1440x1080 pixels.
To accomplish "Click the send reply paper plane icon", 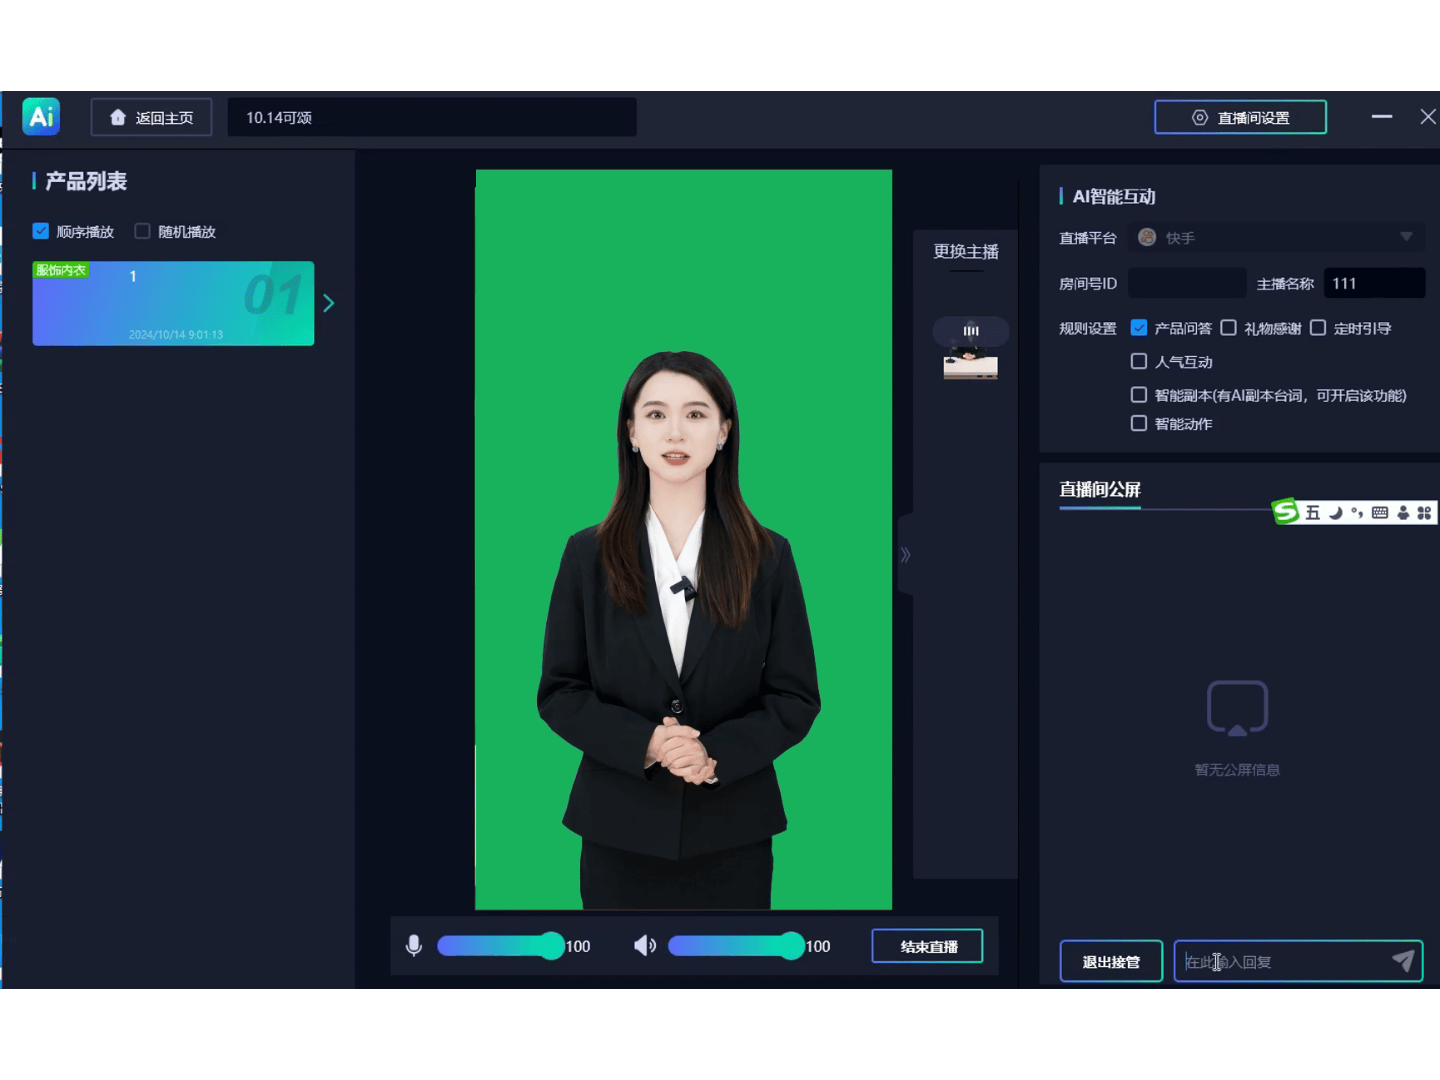I will pyautogui.click(x=1403, y=961).
